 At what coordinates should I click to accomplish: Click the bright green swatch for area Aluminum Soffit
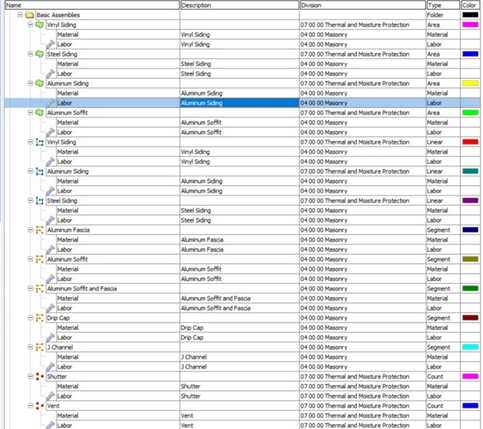coord(470,113)
